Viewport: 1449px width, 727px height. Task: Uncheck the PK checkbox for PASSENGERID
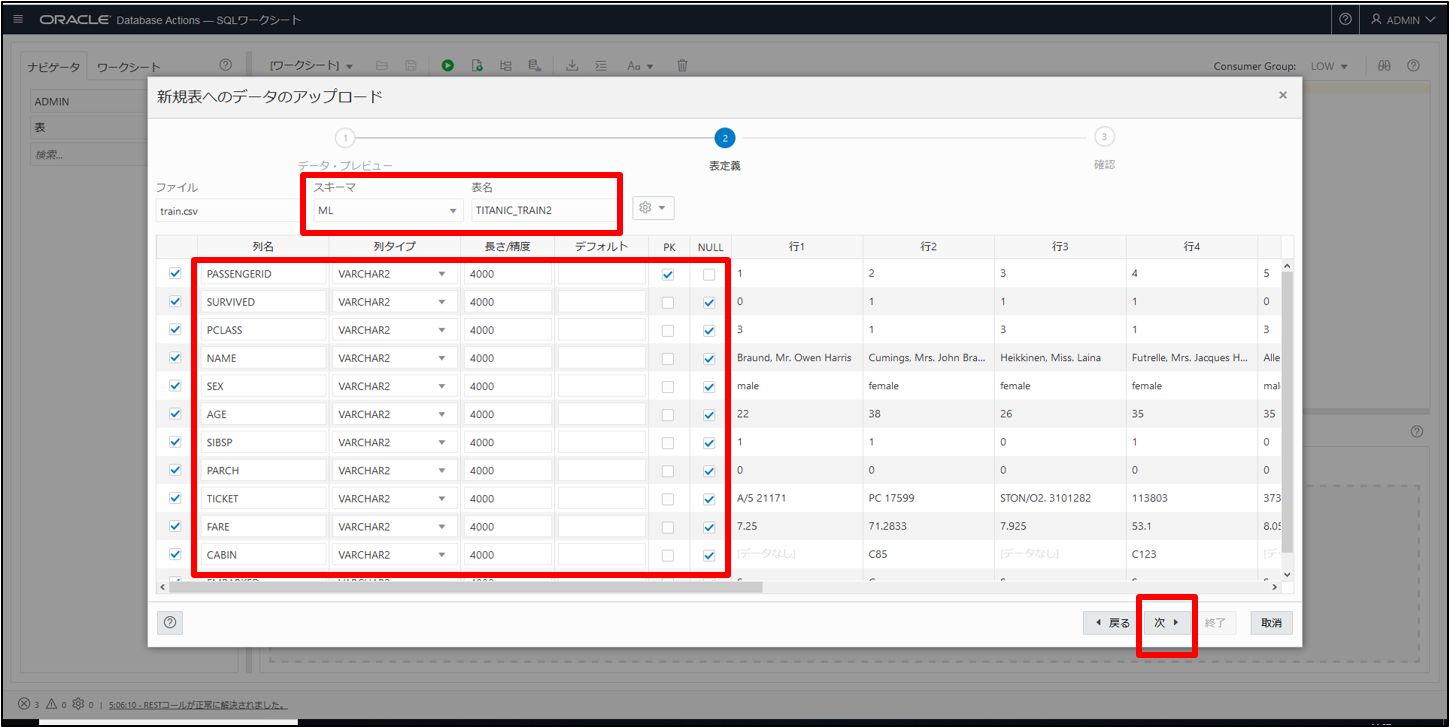pos(668,274)
